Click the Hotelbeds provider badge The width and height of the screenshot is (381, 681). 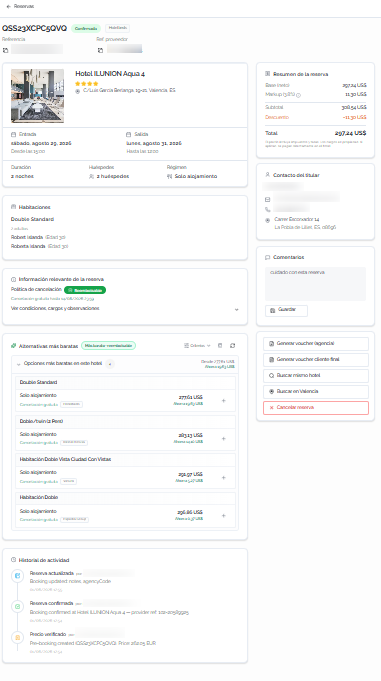pos(117,28)
